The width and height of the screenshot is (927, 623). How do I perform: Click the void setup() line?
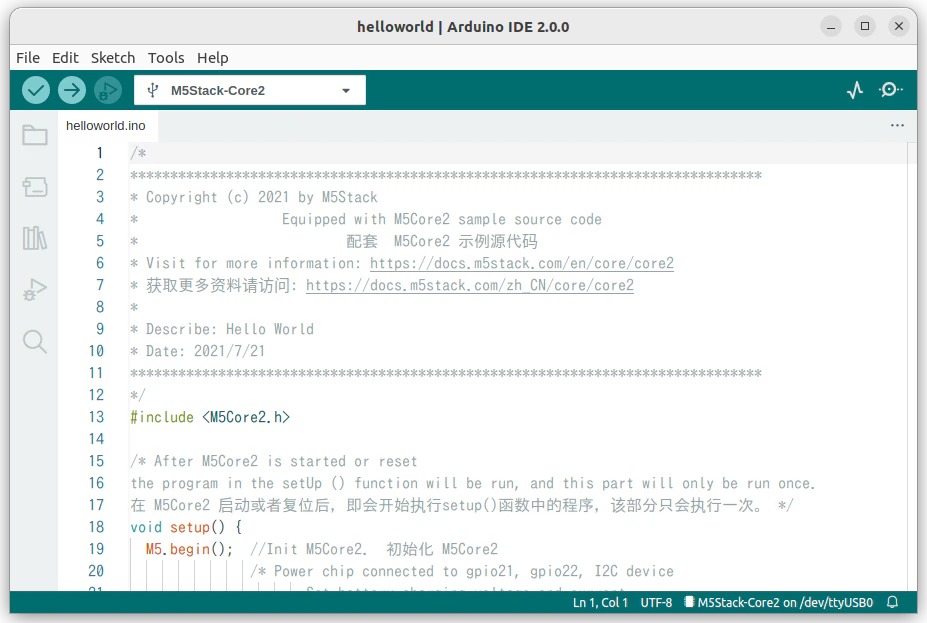point(186,527)
